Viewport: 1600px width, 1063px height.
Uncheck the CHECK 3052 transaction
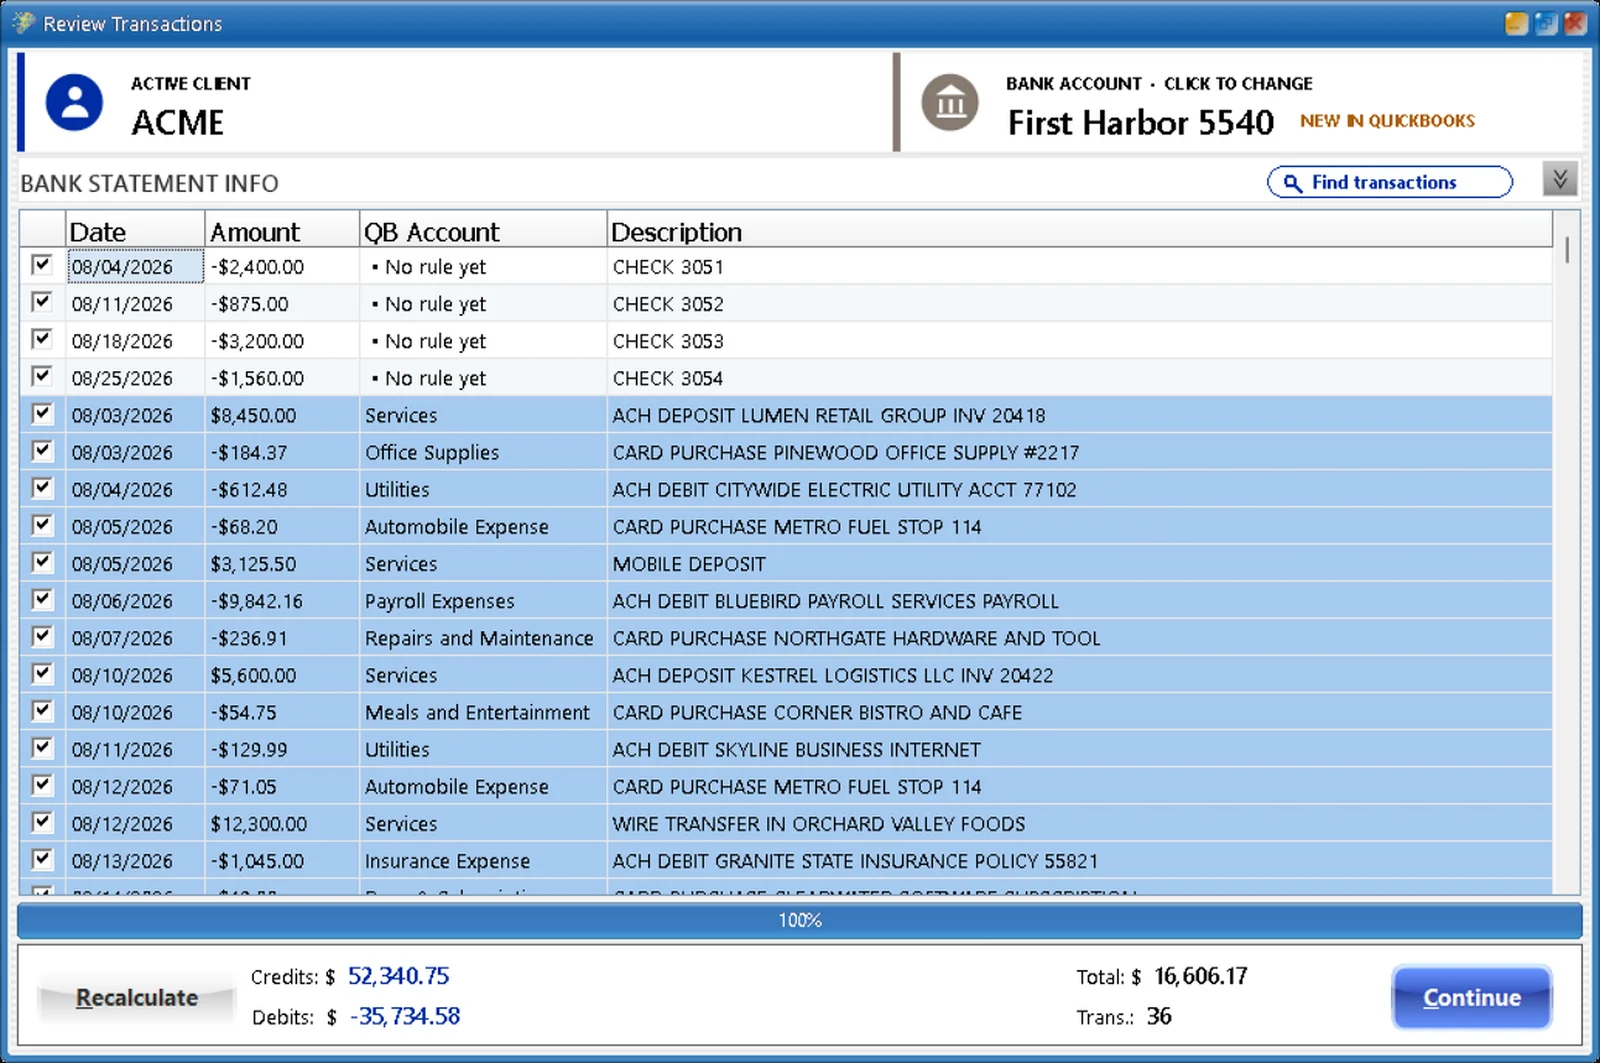(41, 301)
